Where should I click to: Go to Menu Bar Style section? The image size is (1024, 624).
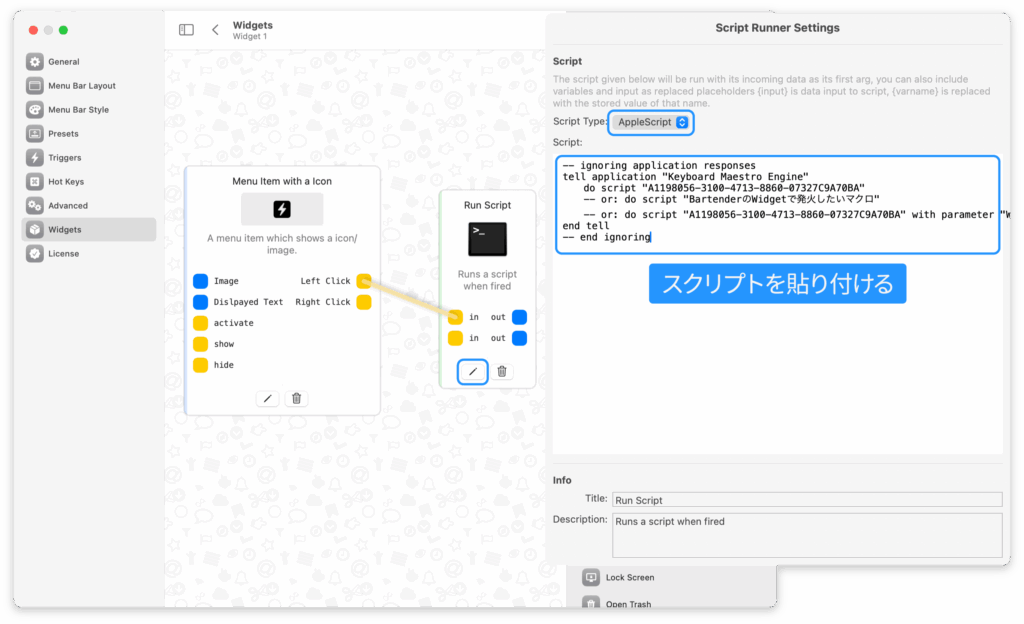point(78,110)
